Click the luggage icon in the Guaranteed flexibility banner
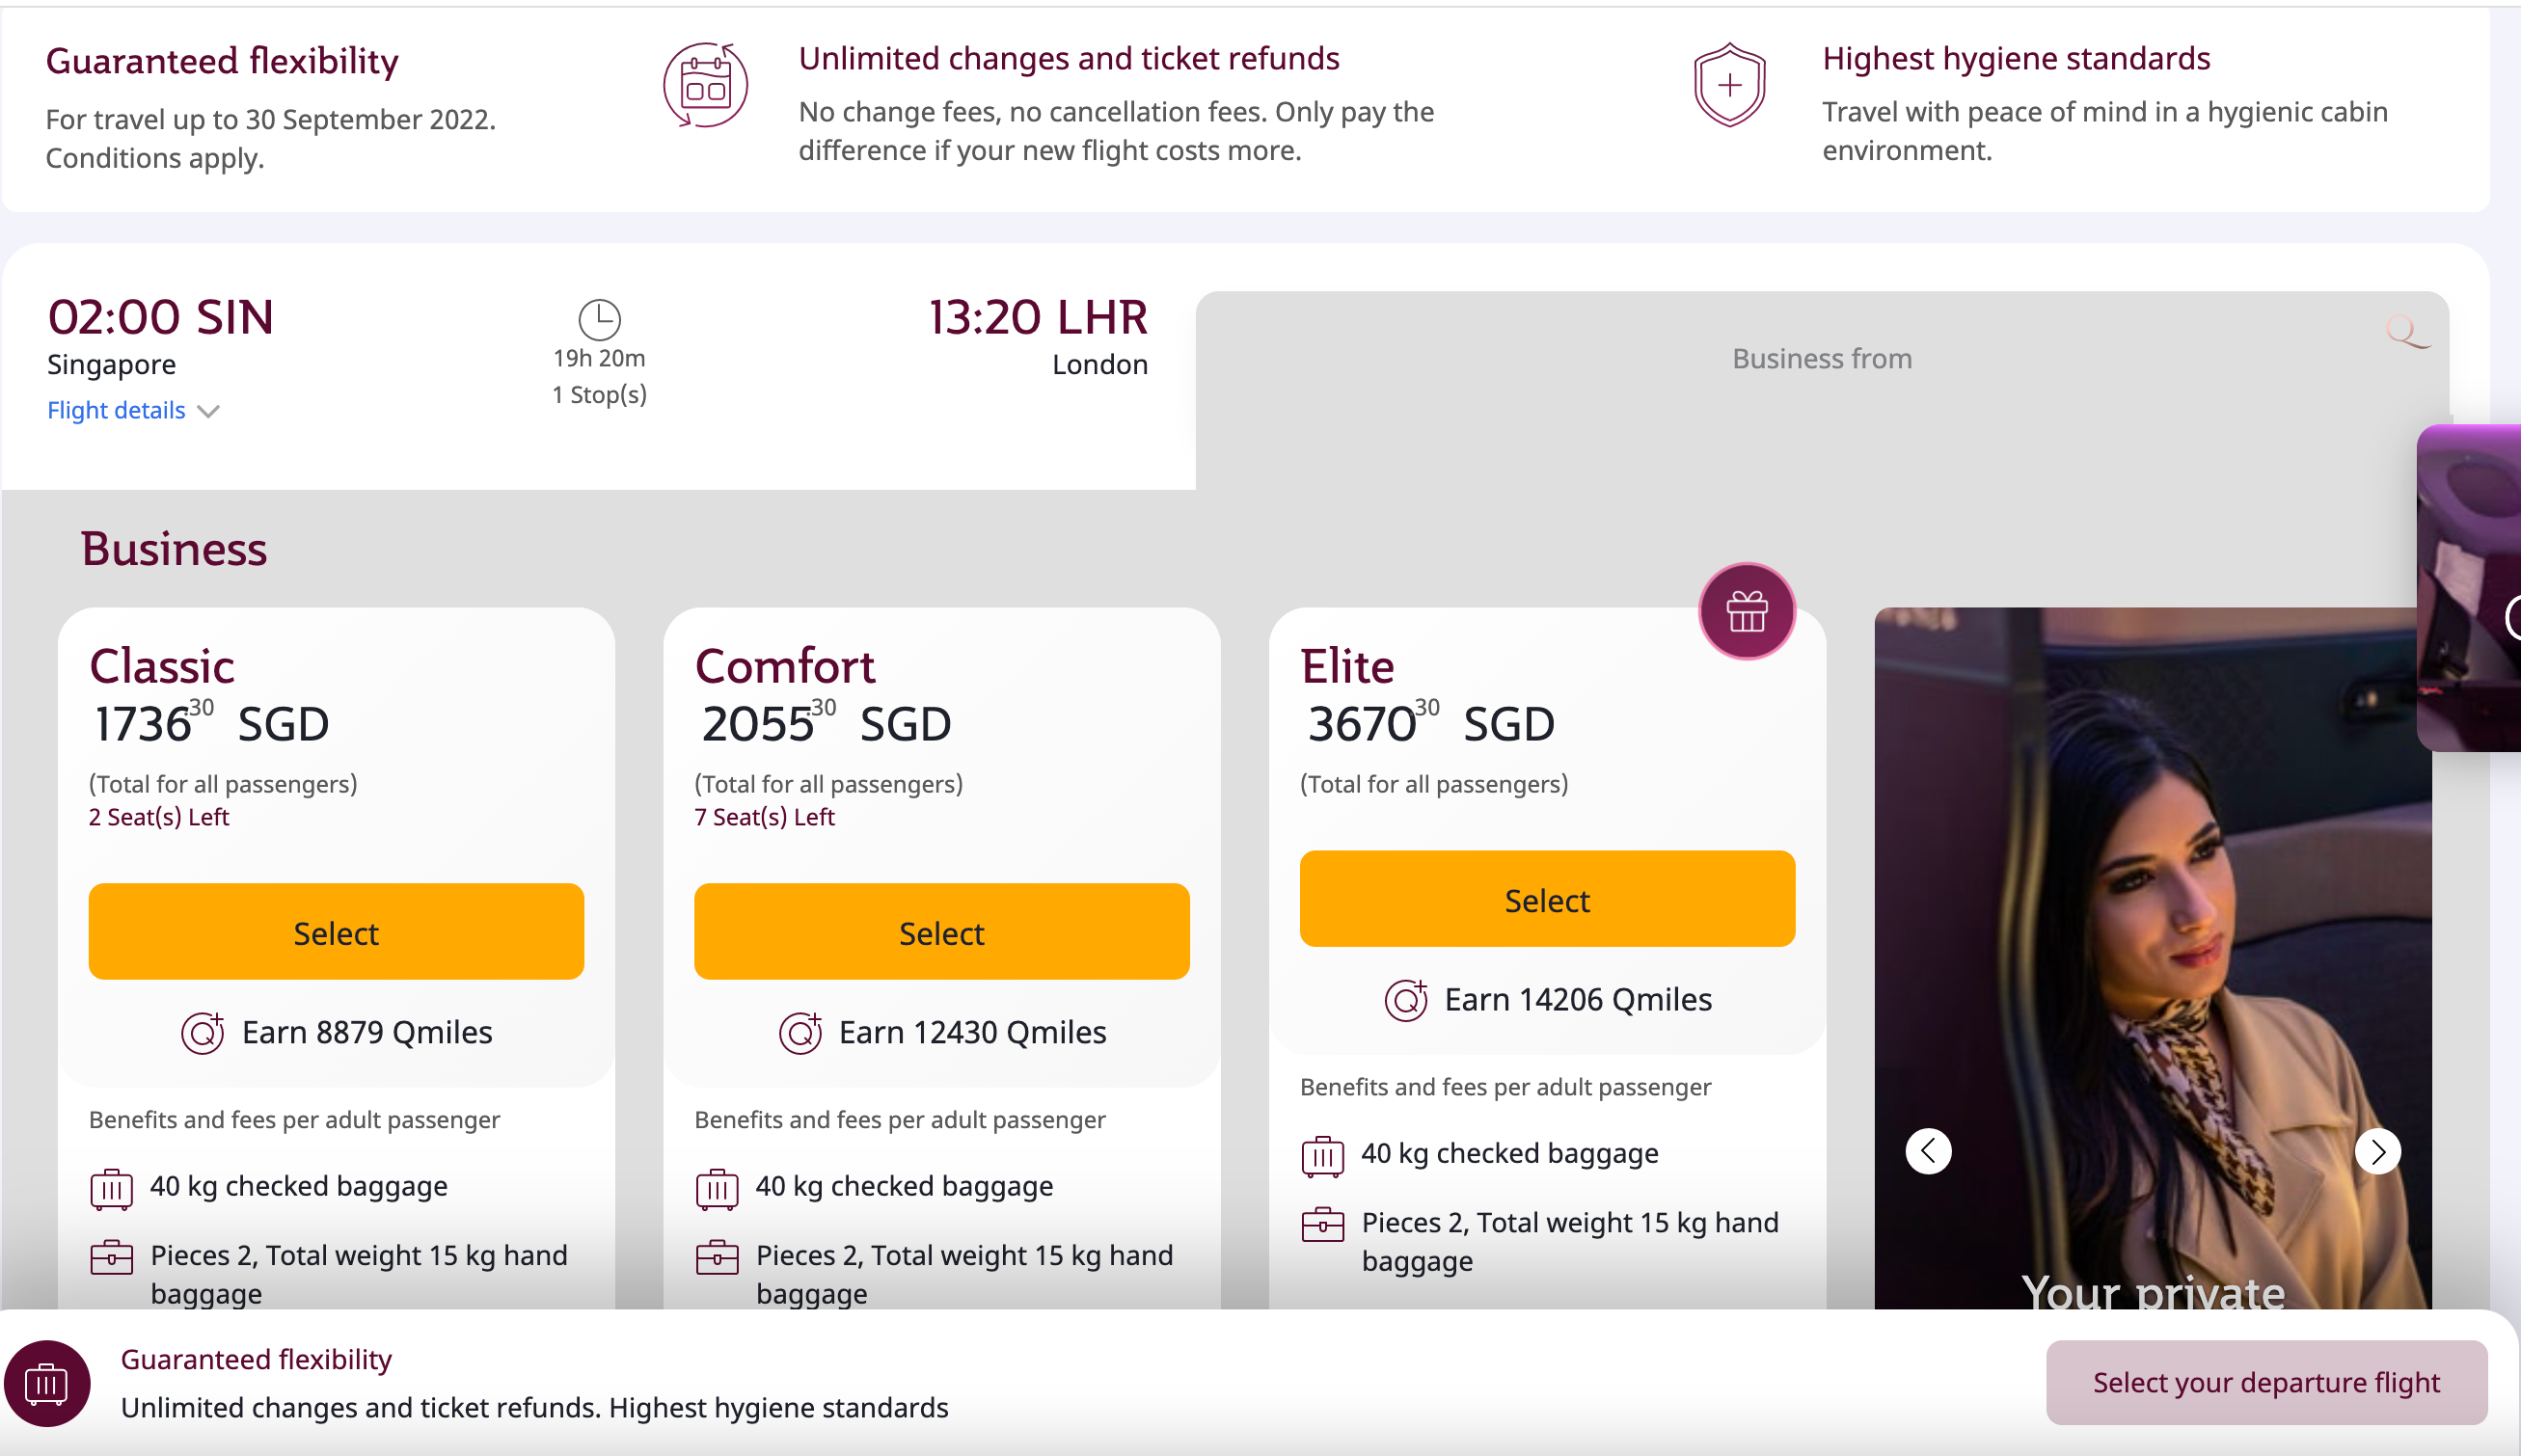The width and height of the screenshot is (2521, 1456). 47,1383
